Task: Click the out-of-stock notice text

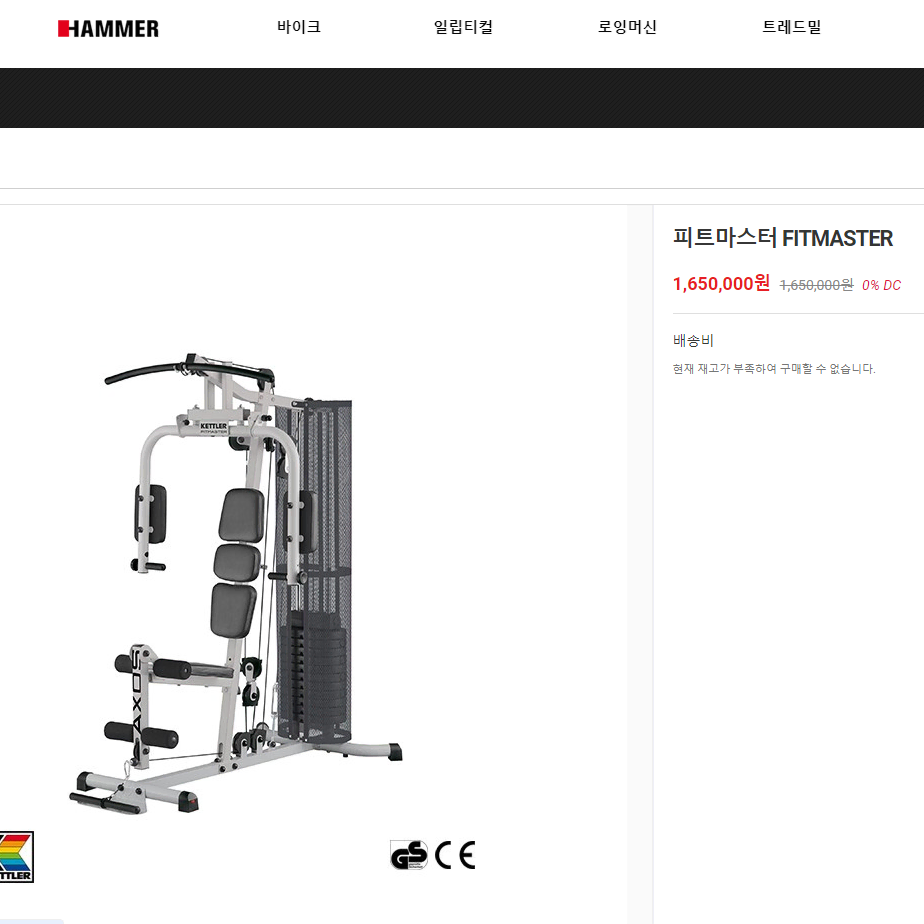Action: coord(774,369)
